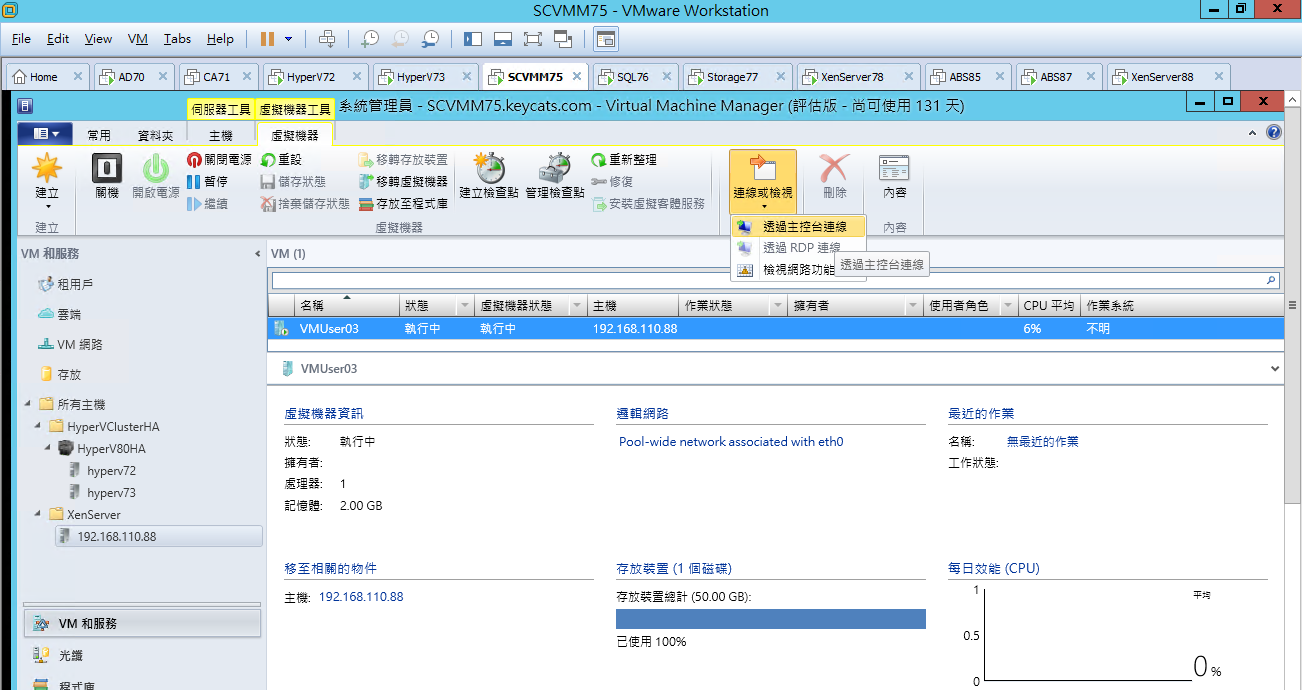The height and width of the screenshot is (690, 1302).
Task: Close the SCVMM75 VMware tab
Action: pos(576,77)
